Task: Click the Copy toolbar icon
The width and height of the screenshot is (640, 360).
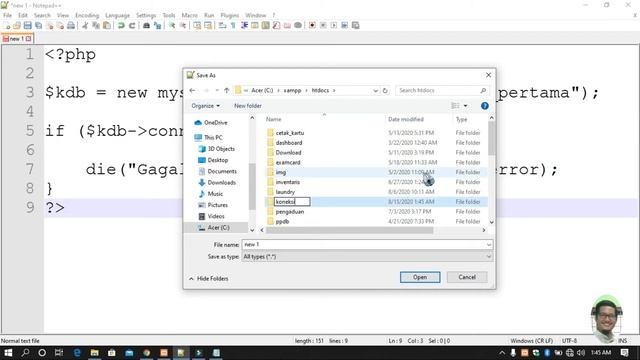Action: [x=96, y=25]
